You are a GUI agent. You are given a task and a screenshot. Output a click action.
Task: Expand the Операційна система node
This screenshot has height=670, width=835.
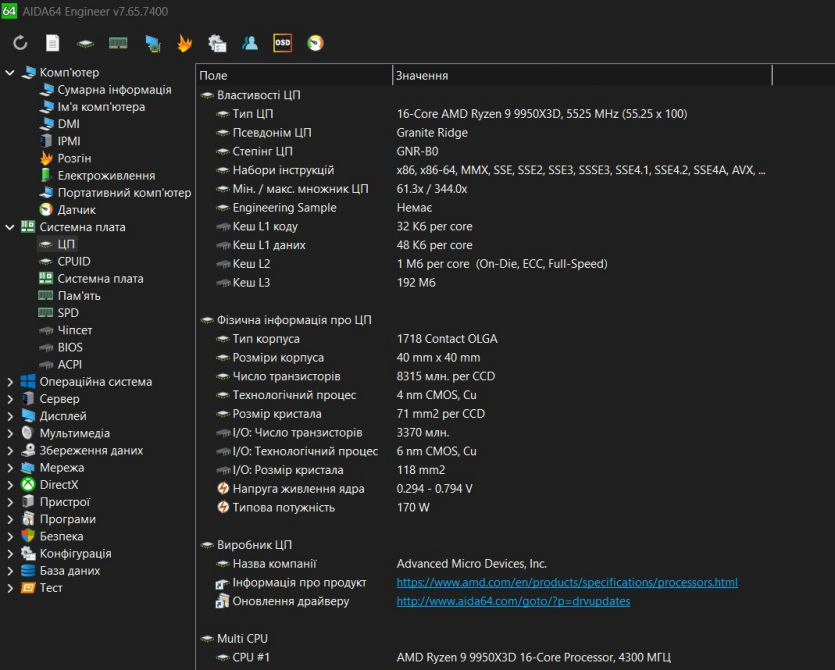[x=10, y=382]
